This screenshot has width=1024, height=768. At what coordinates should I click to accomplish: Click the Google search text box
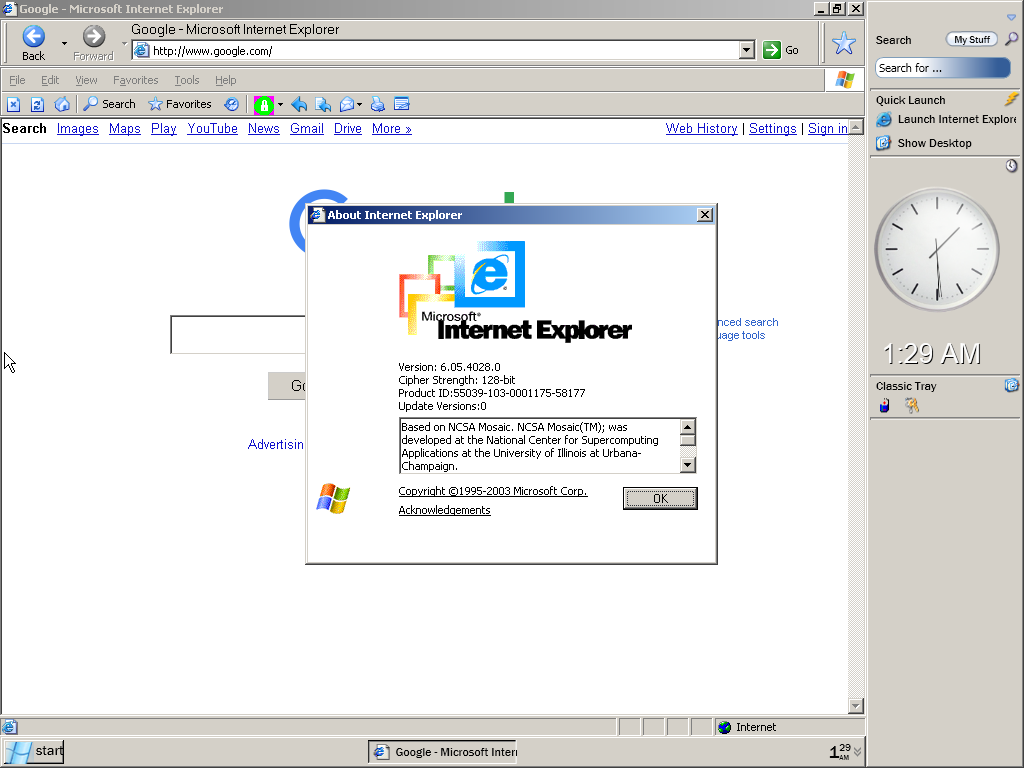click(x=238, y=334)
